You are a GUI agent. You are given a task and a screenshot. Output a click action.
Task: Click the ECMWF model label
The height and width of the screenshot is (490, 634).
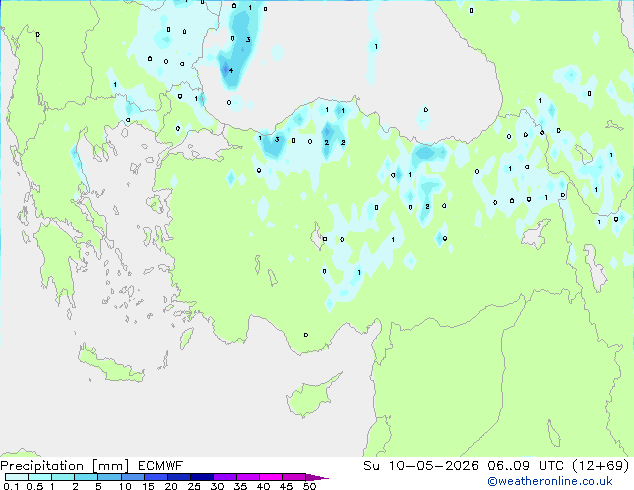[161, 466]
